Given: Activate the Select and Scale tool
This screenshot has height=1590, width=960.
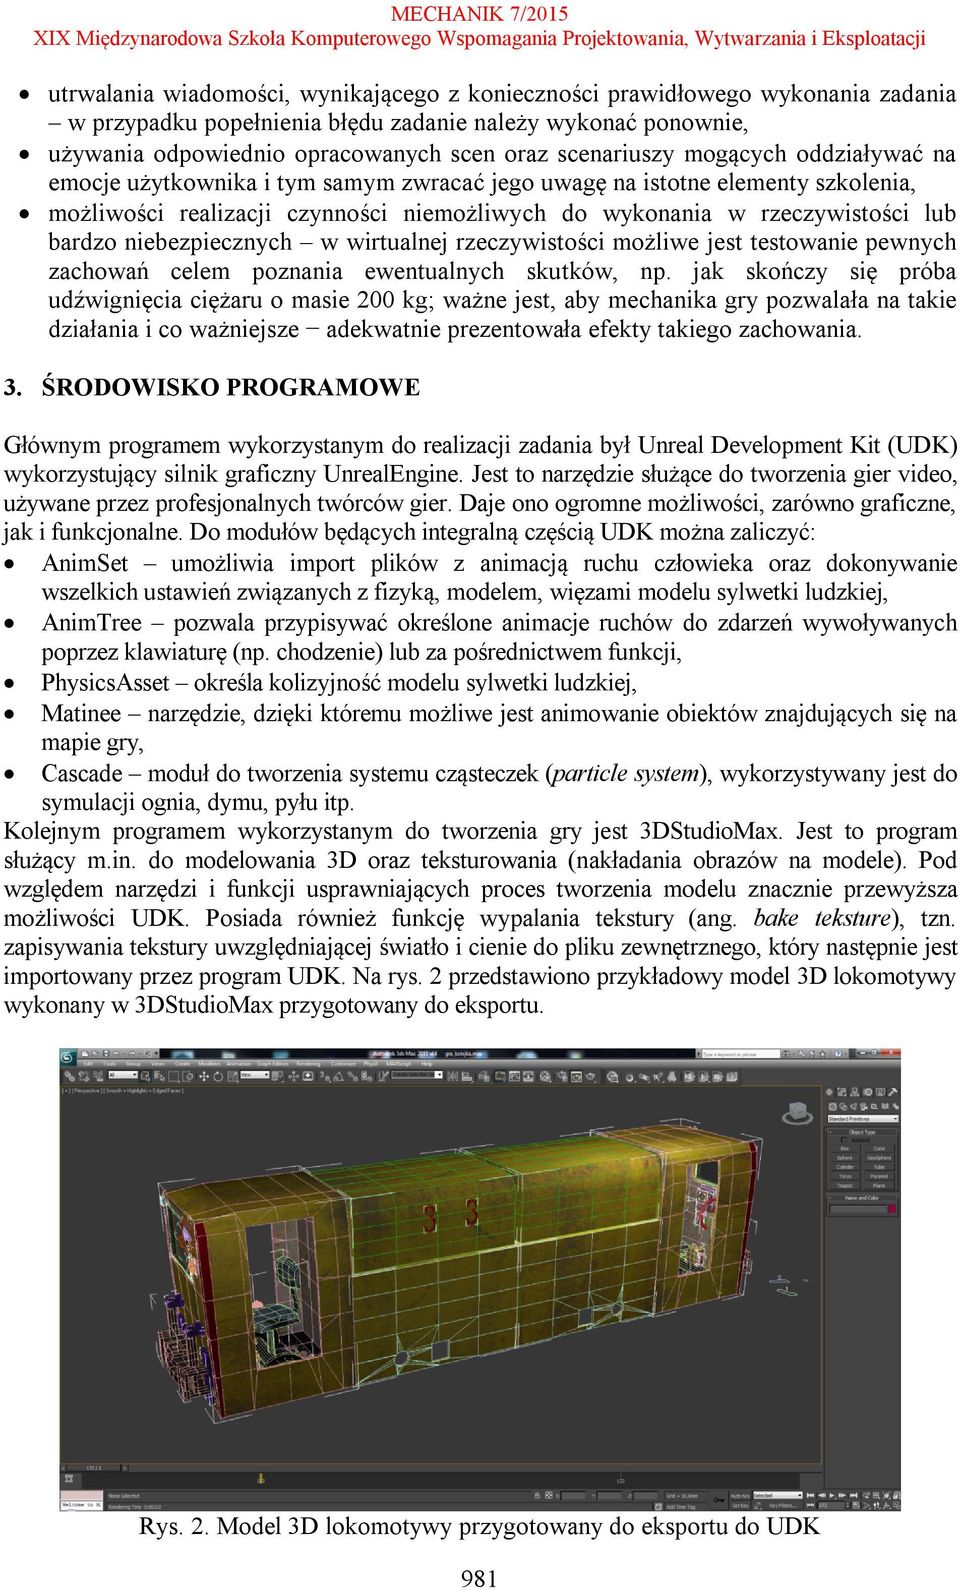Looking at the screenshot, I should coord(232,1076).
